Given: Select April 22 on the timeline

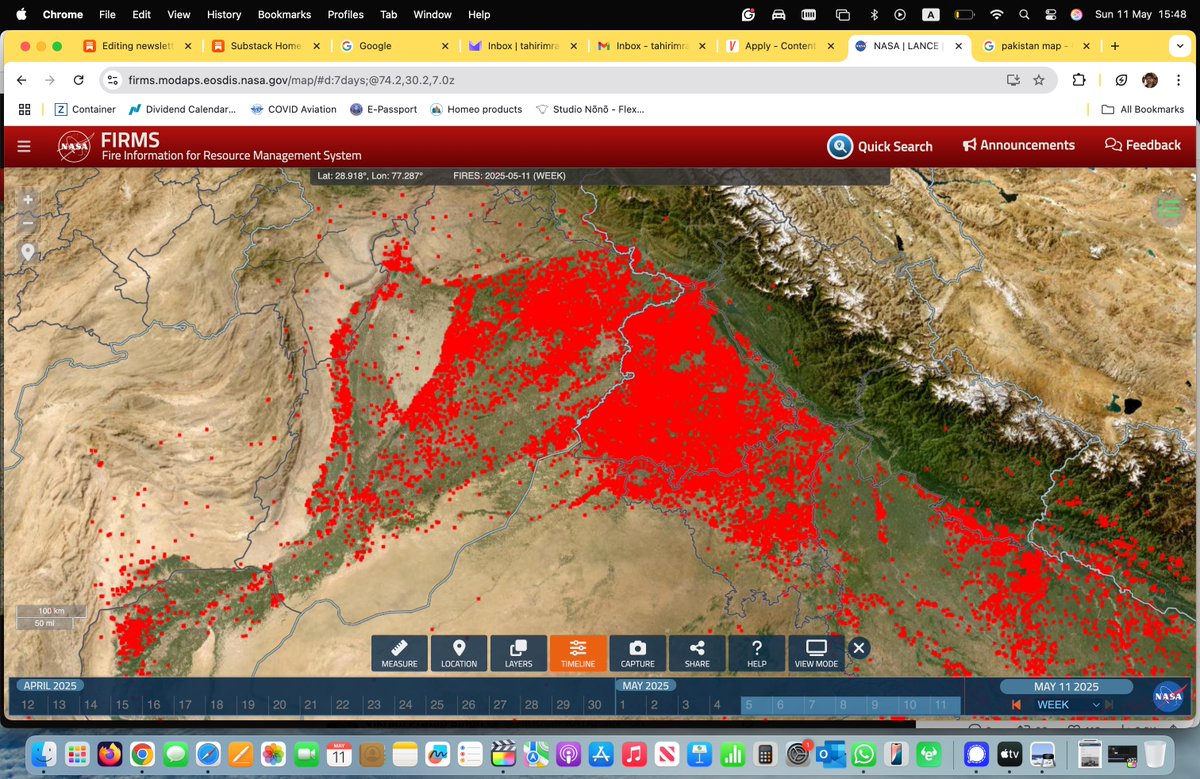Looking at the screenshot, I should click(x=342, y=705).
